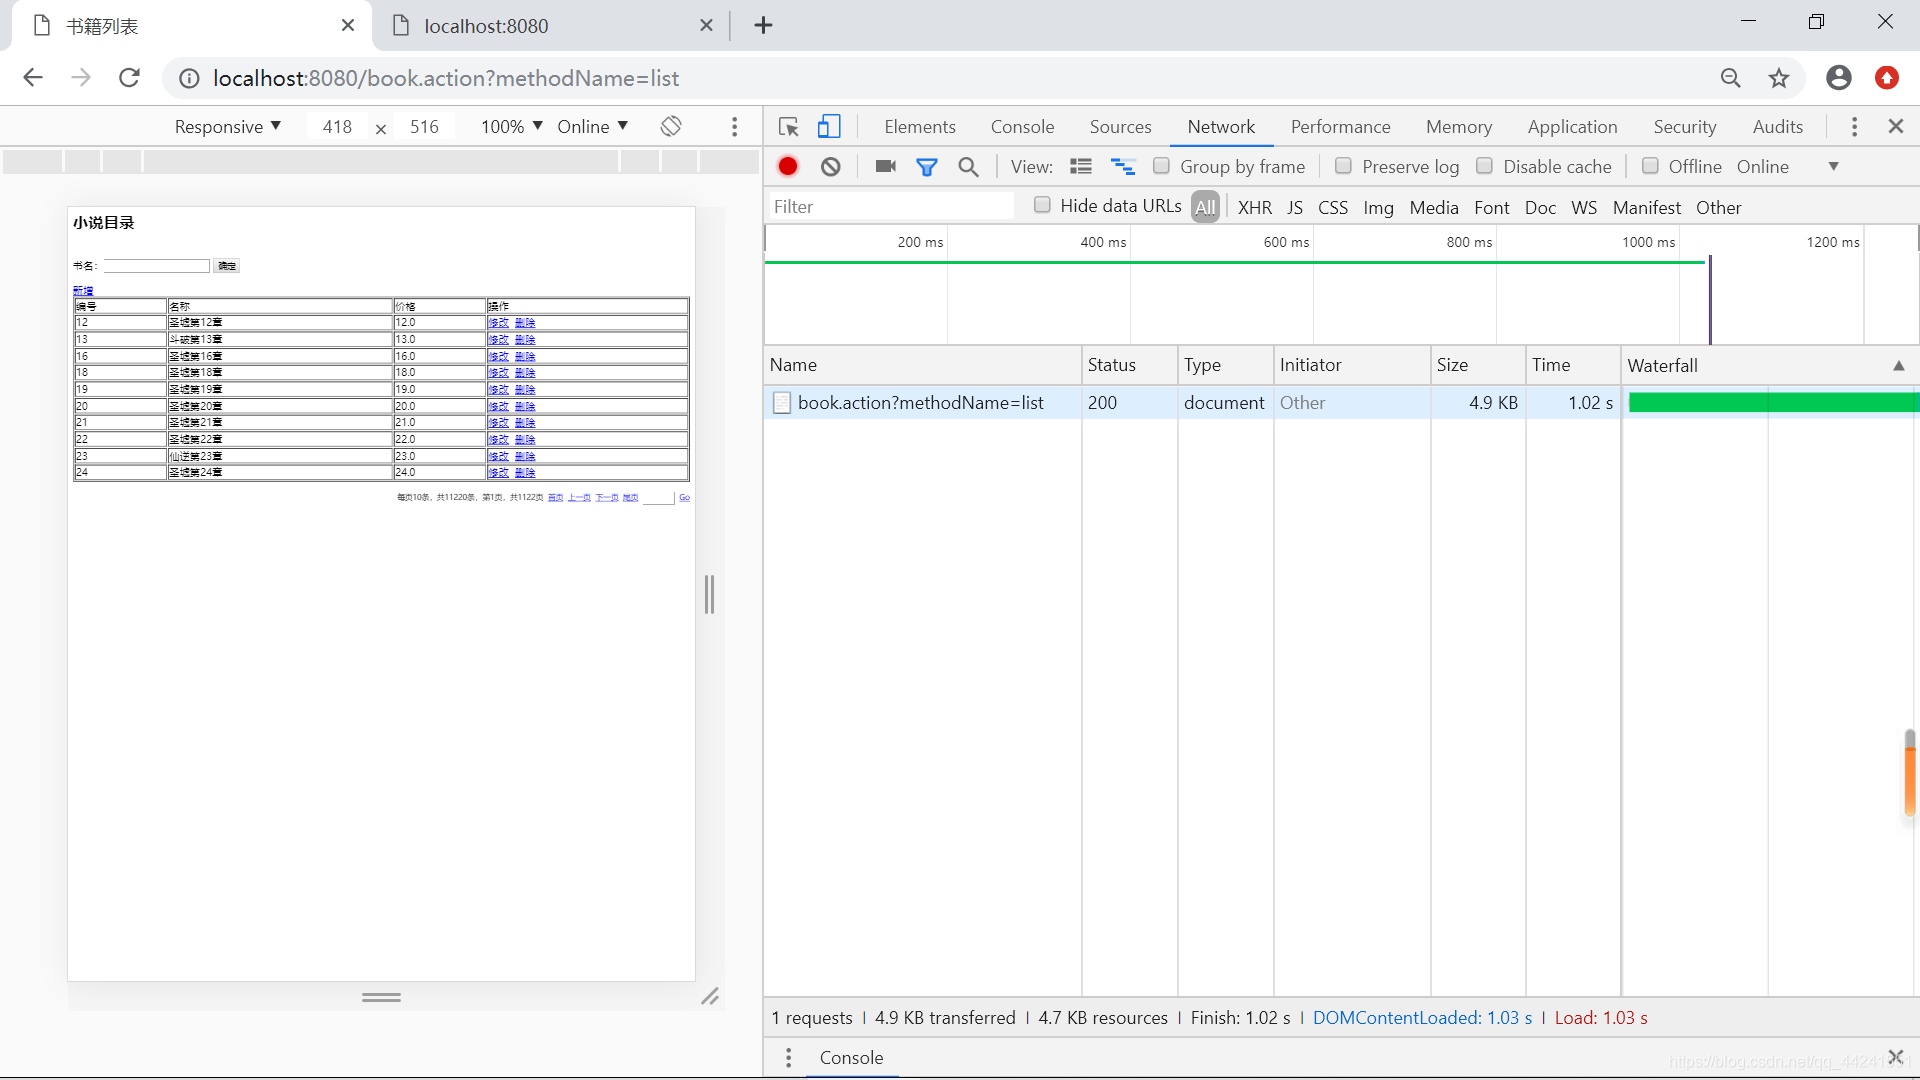Viewport: 1920px width, 1080px height.
Task: Click the filter funnel icon
Action: (x=926, y=166)
